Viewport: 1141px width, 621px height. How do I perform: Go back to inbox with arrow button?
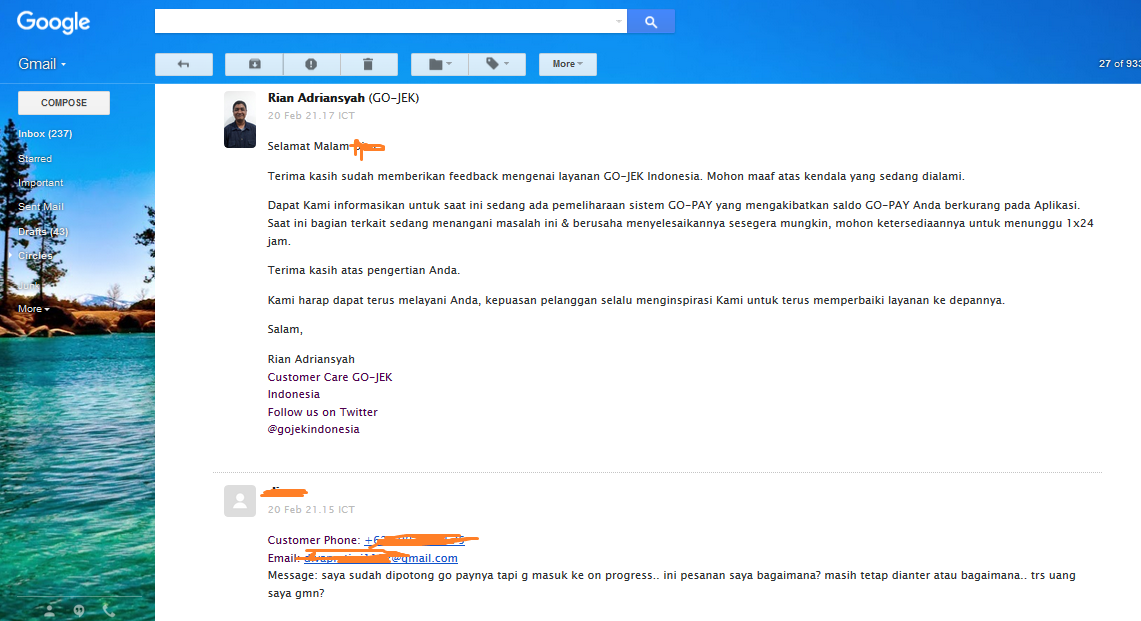click(183, 64)
